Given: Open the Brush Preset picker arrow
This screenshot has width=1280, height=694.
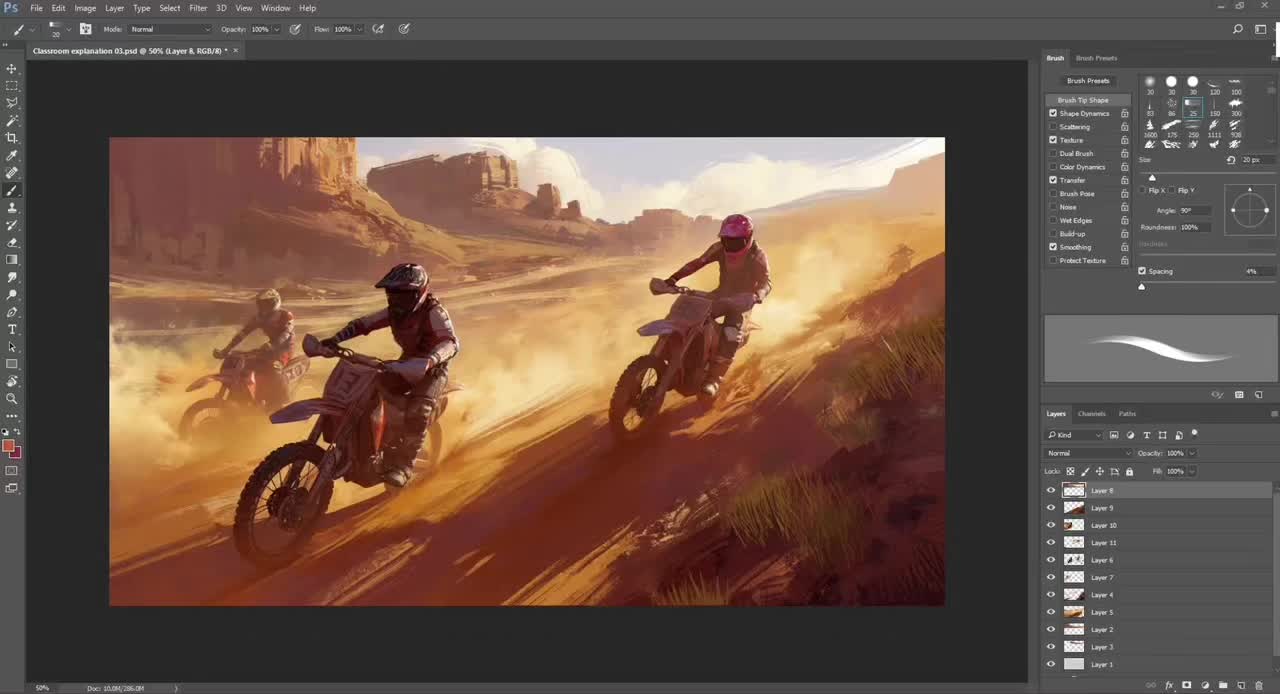Looking at the screenshot, I should pyautogui.click(x=68, y=29).
